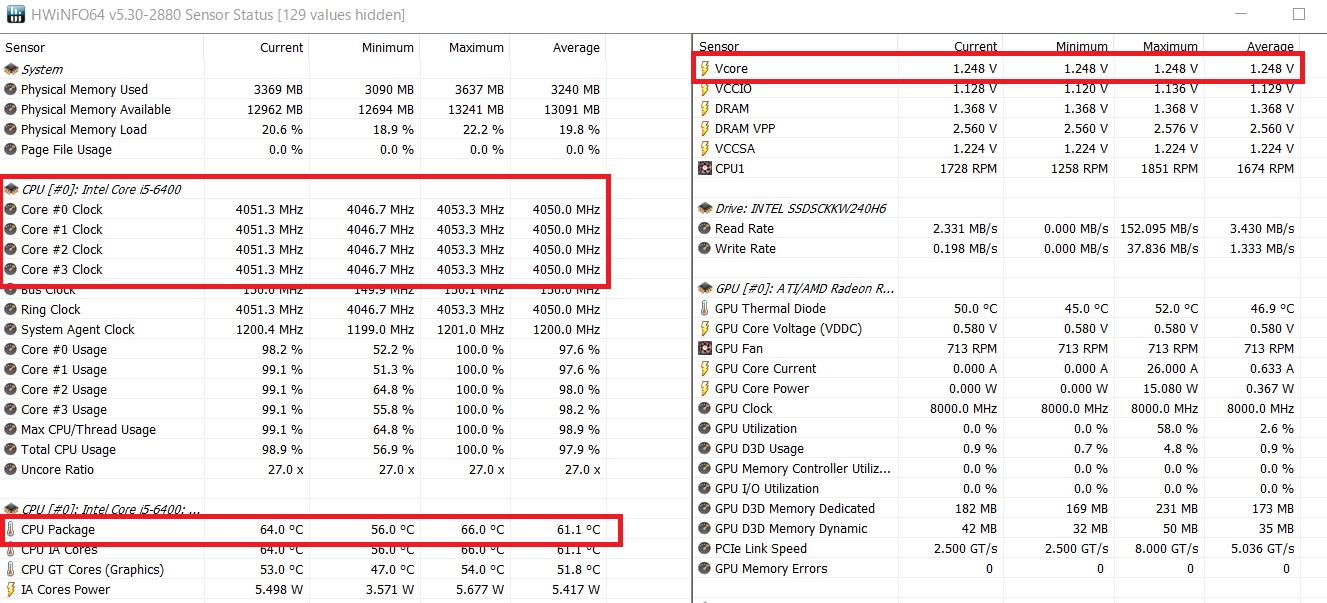Click the Page File Usage sensor icon

coord(11,149)
